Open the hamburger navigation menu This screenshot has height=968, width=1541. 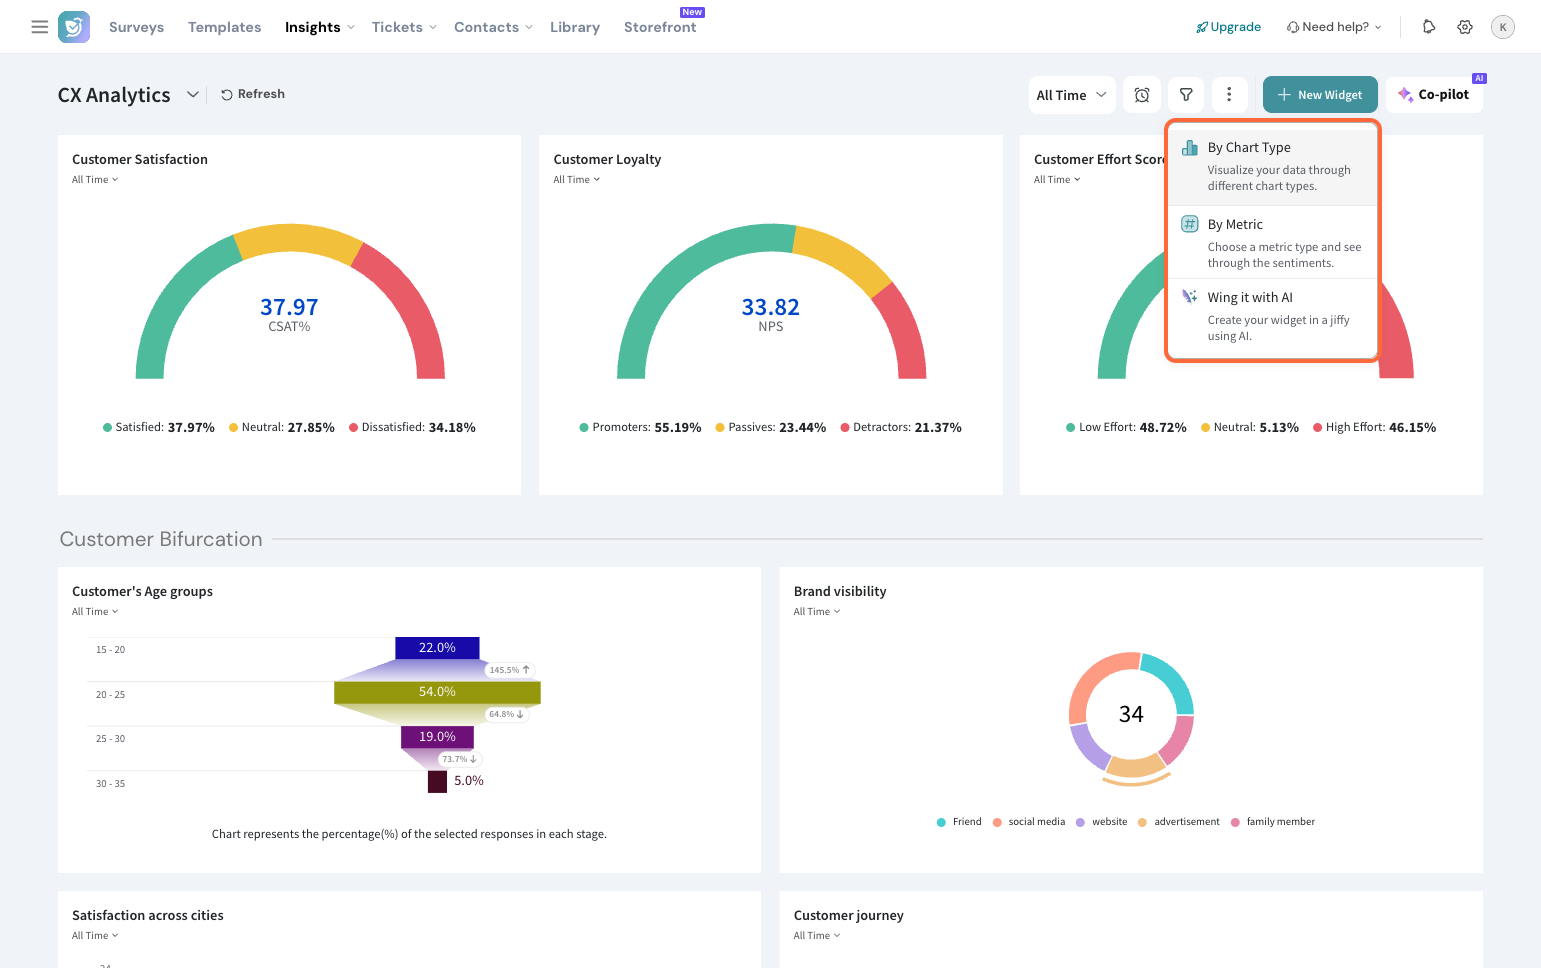40,27
